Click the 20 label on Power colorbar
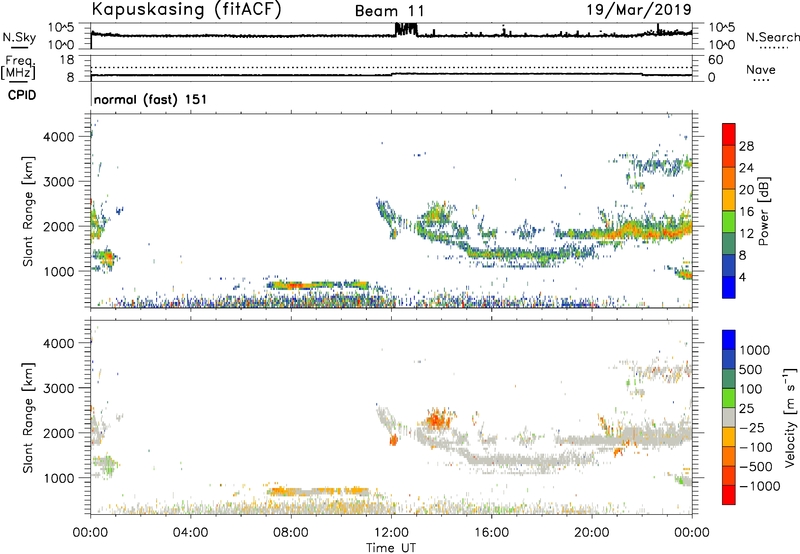This screenshot has height=554, width=800. coord(746,190)
